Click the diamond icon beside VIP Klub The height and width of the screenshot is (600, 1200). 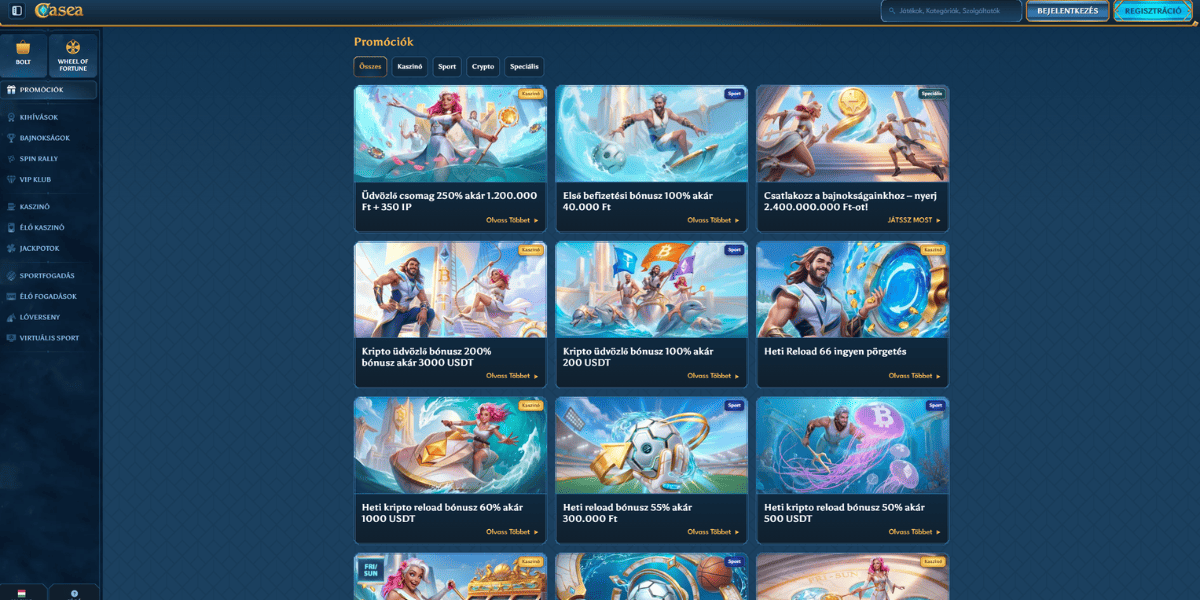[x=11, y=180]
